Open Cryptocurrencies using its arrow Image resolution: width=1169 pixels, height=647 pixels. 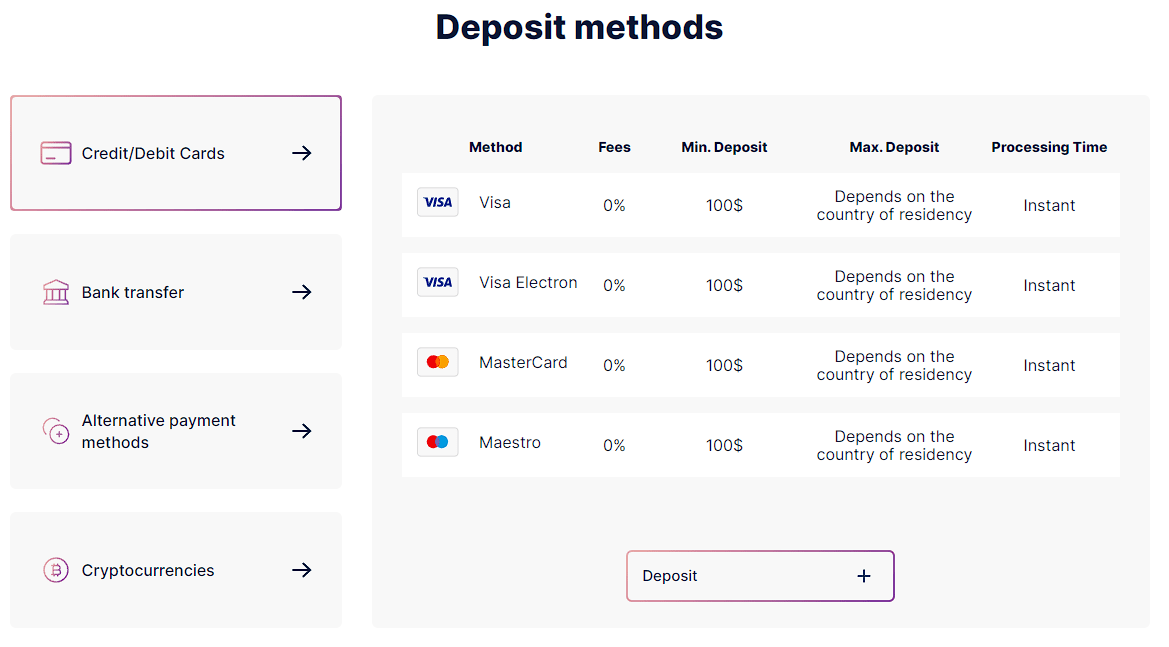pyautogui.click(x=302, y=570)
